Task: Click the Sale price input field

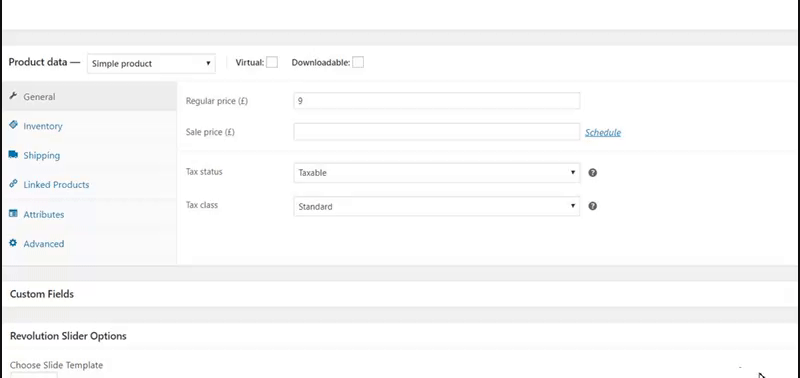Action: pos(437,132)
